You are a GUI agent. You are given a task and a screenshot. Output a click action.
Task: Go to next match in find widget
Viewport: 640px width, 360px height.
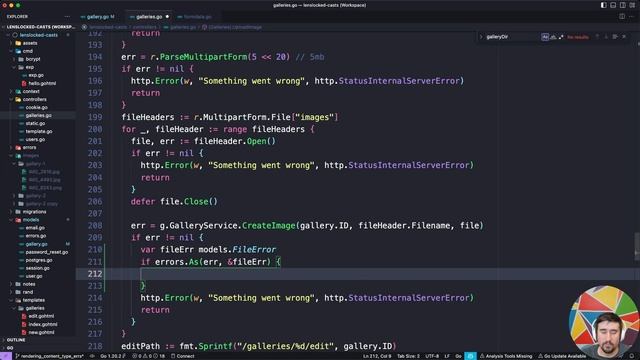pos(606,37)
